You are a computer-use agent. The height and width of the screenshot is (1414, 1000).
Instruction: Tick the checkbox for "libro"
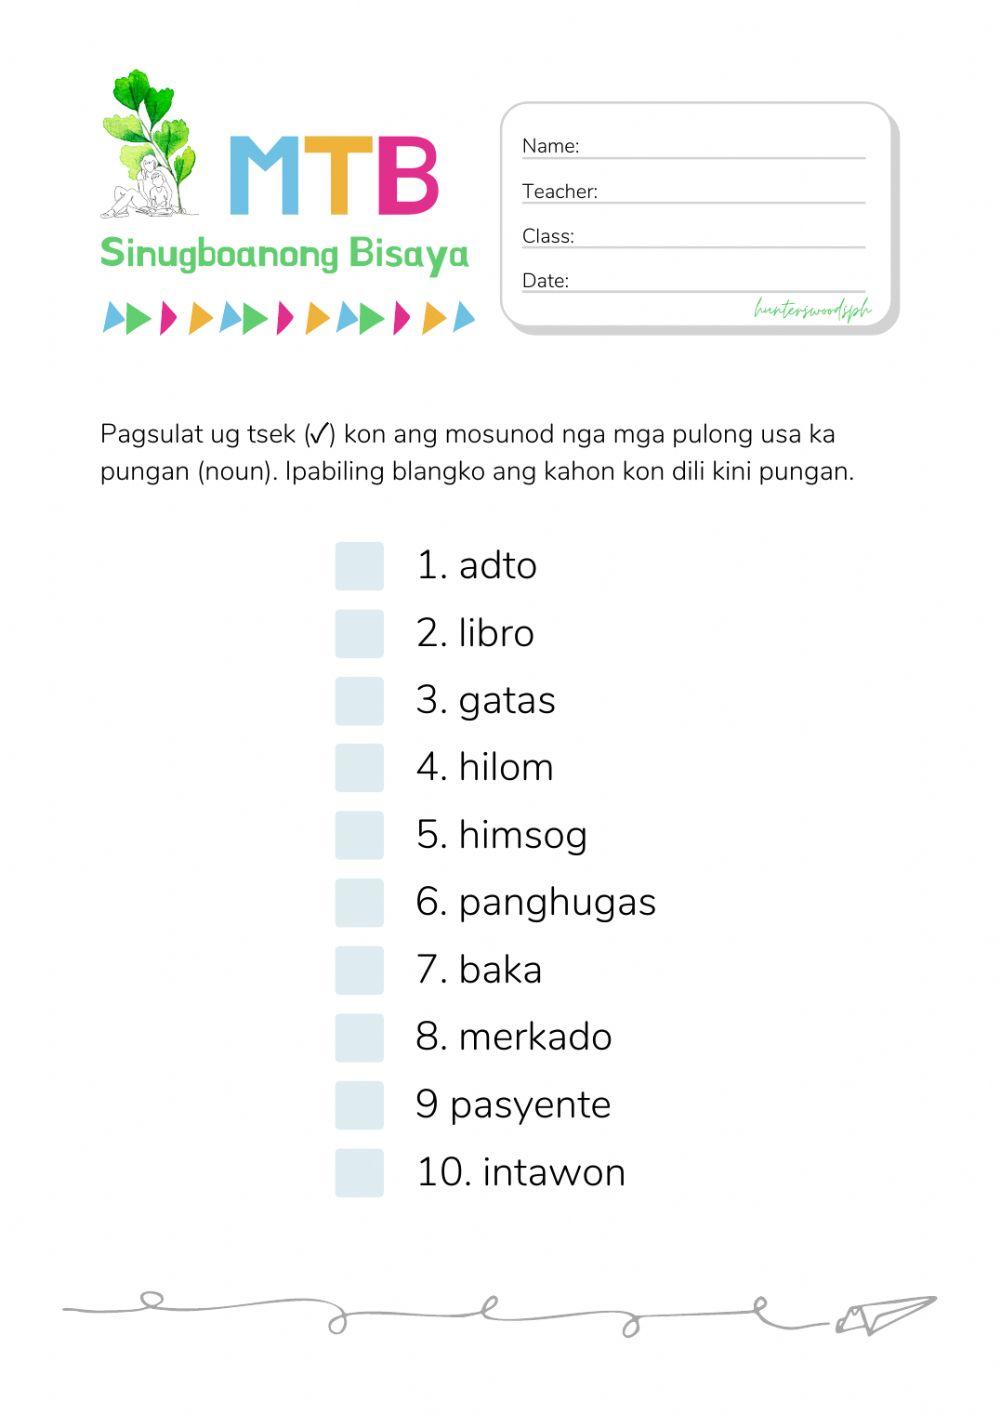(x=359, y=634)
